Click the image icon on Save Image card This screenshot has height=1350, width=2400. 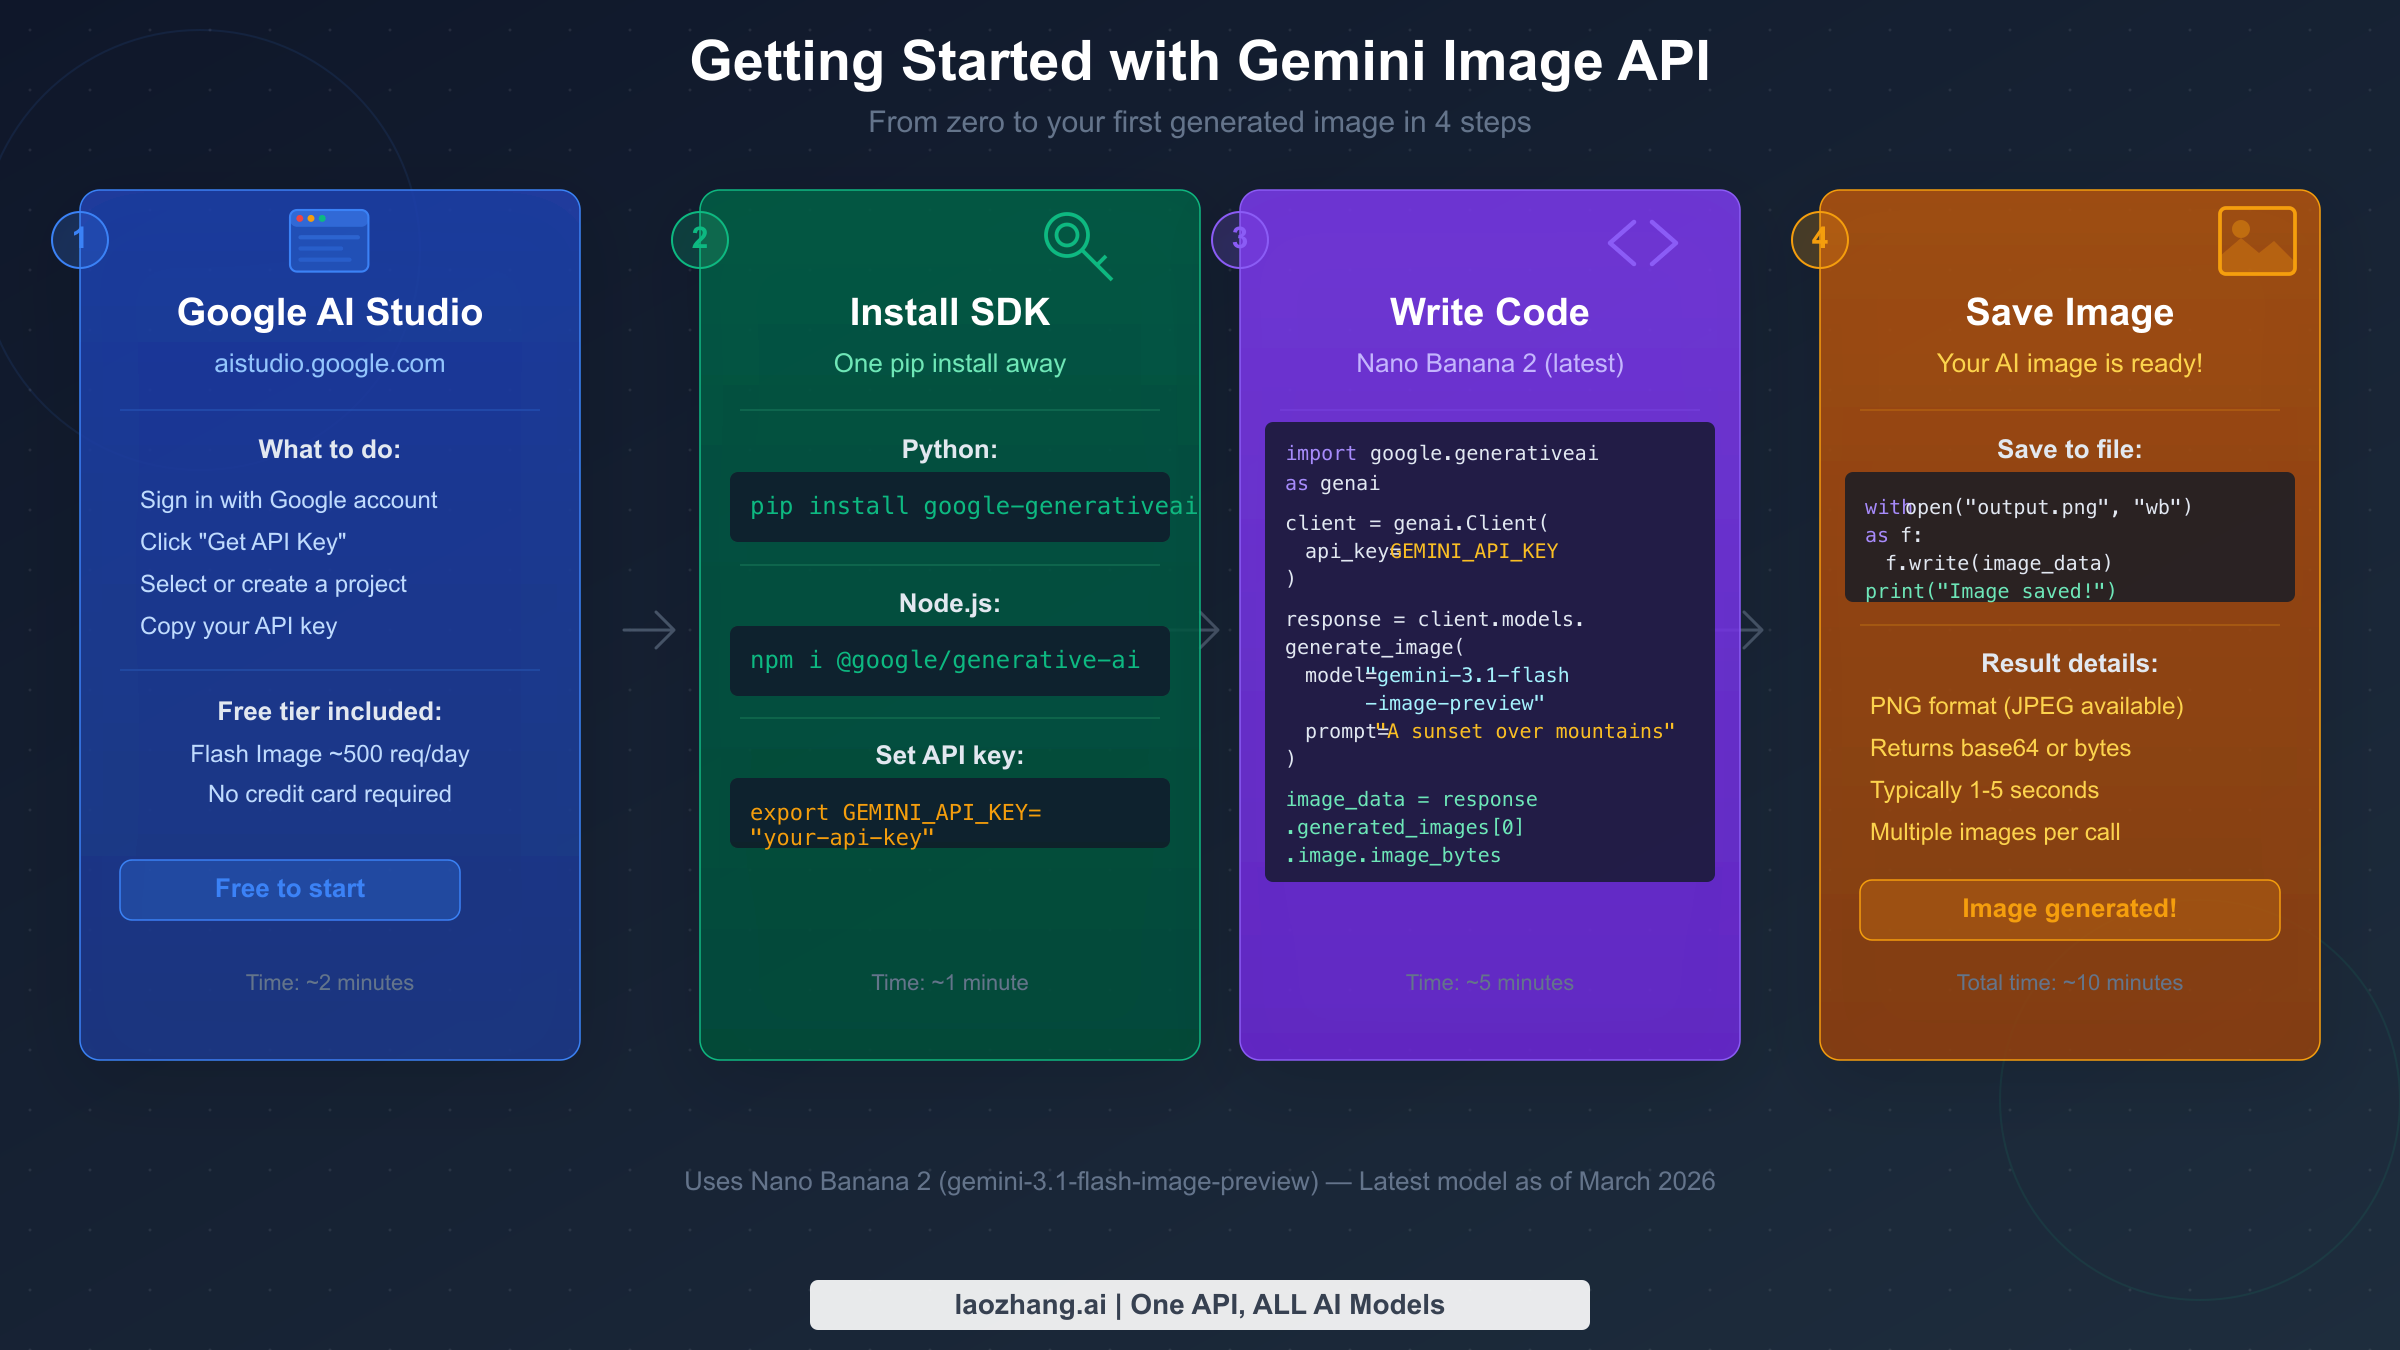2257,240
